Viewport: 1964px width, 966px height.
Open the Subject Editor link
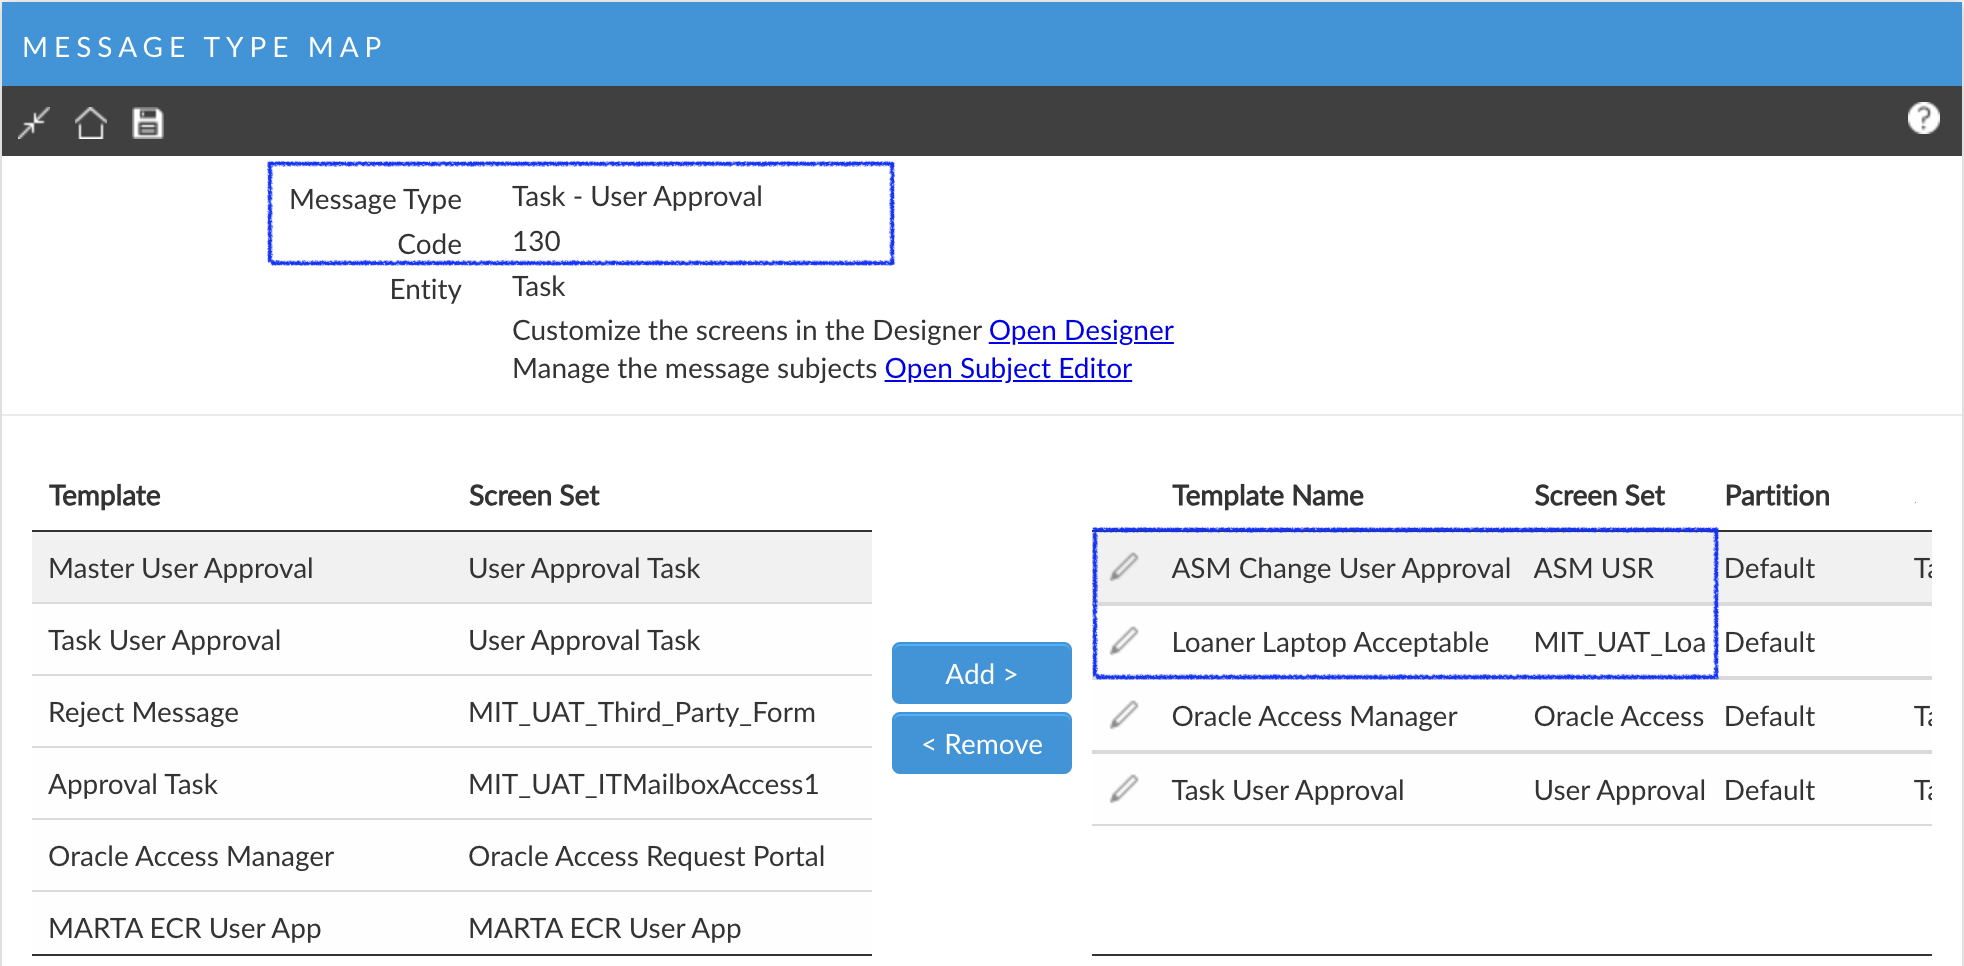click(1007, 368)
